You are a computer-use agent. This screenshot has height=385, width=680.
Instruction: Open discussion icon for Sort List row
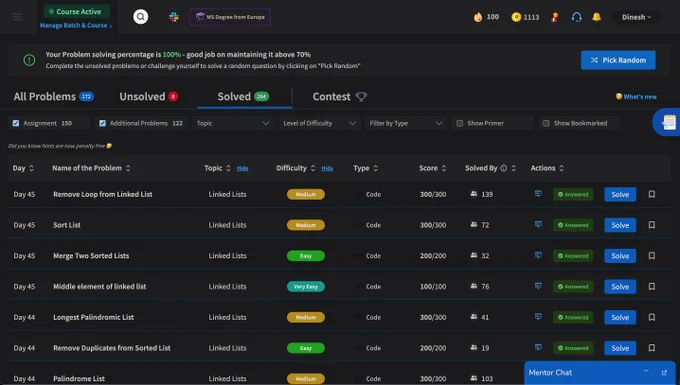pyautogui.click(x=538, y=224)
